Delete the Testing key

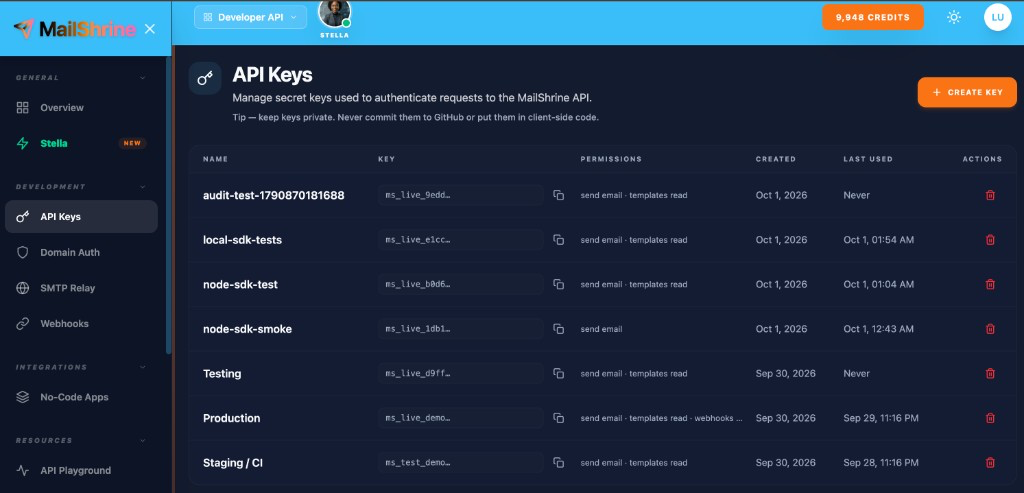pyautogui.click(x=990, y=374)
